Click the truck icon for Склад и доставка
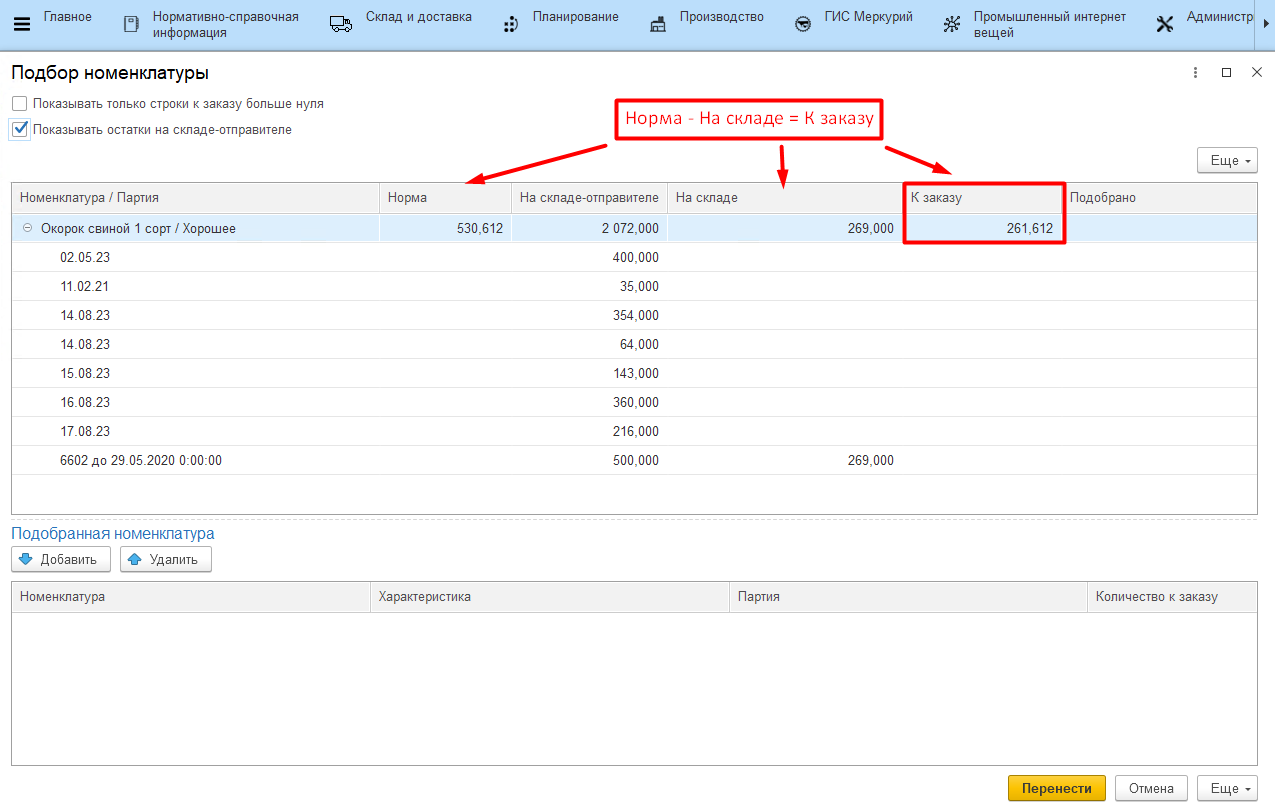Image resolution: width=1275 pixels, height=810 pixels. (x=341, y=25)
